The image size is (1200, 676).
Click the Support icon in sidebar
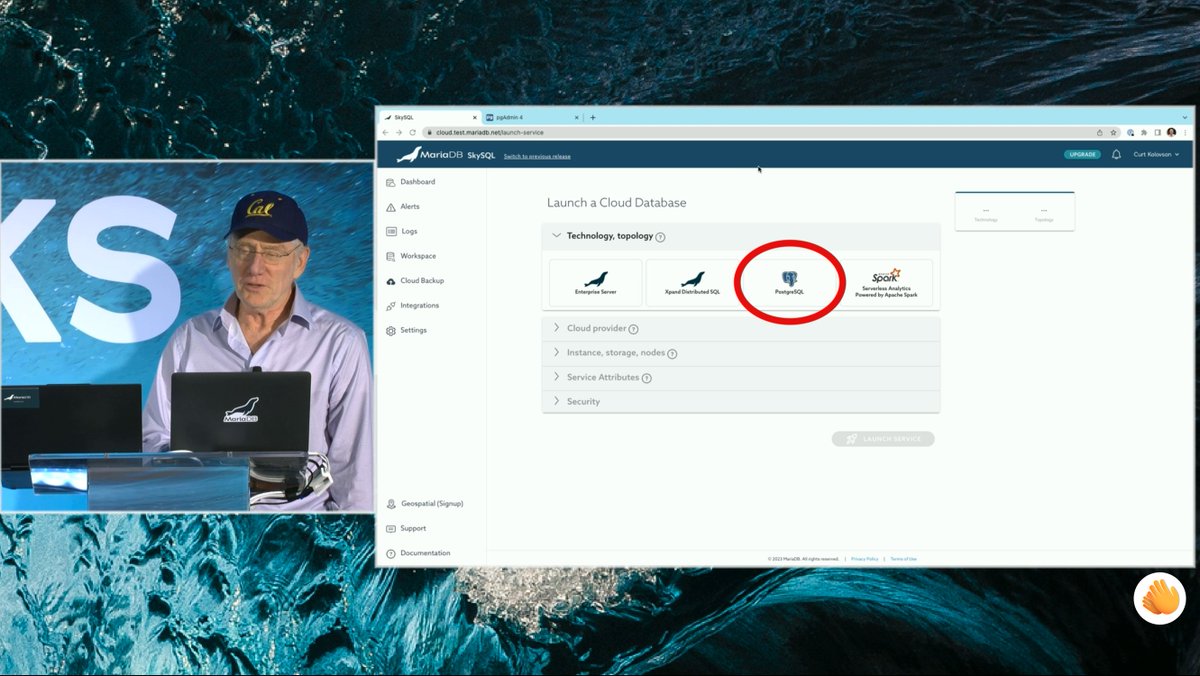point(391,528)
